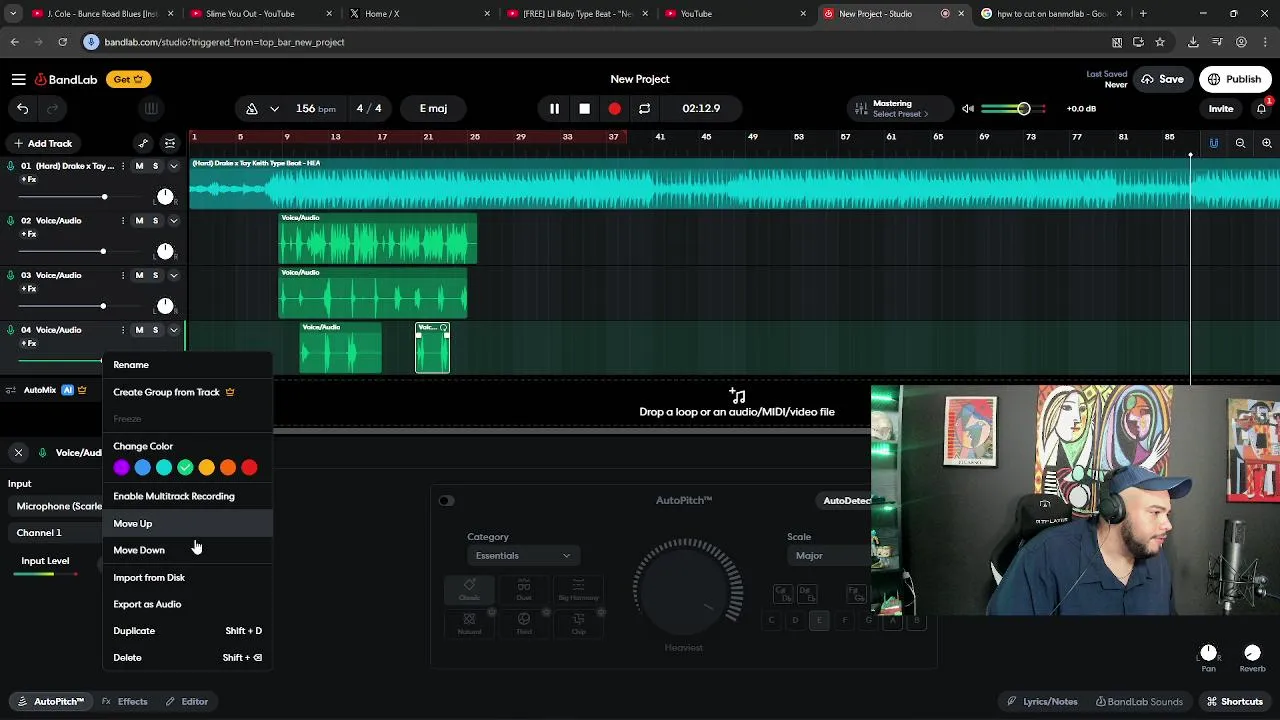Select purple track color
The image size is (1280, 720).
click(121, 467)
